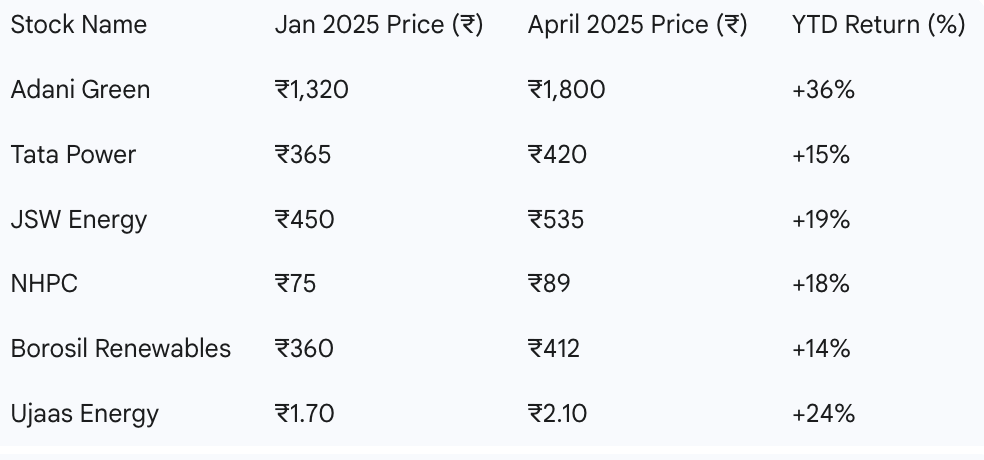The width and height of the screenshot is (984, 460).
Task: Click NHPC's ₹89 April price
Action: [x=549, y=284]
